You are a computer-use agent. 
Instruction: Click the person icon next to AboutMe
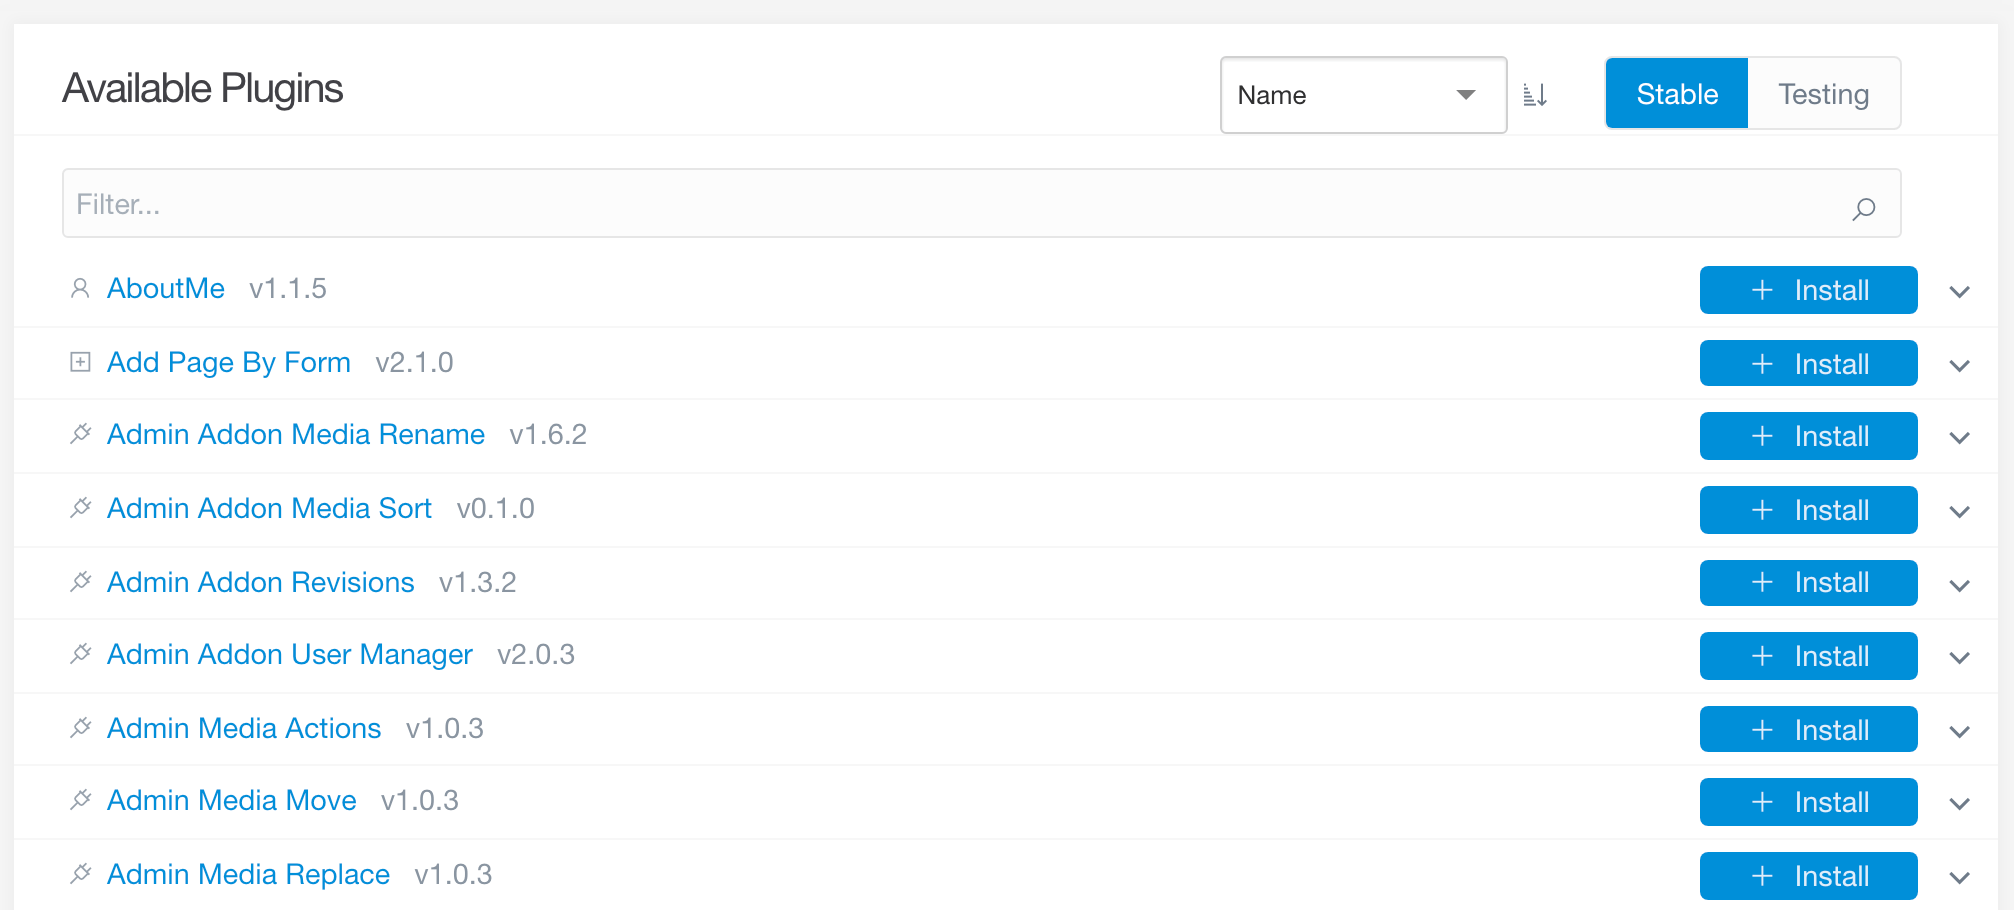click(81, 288)
